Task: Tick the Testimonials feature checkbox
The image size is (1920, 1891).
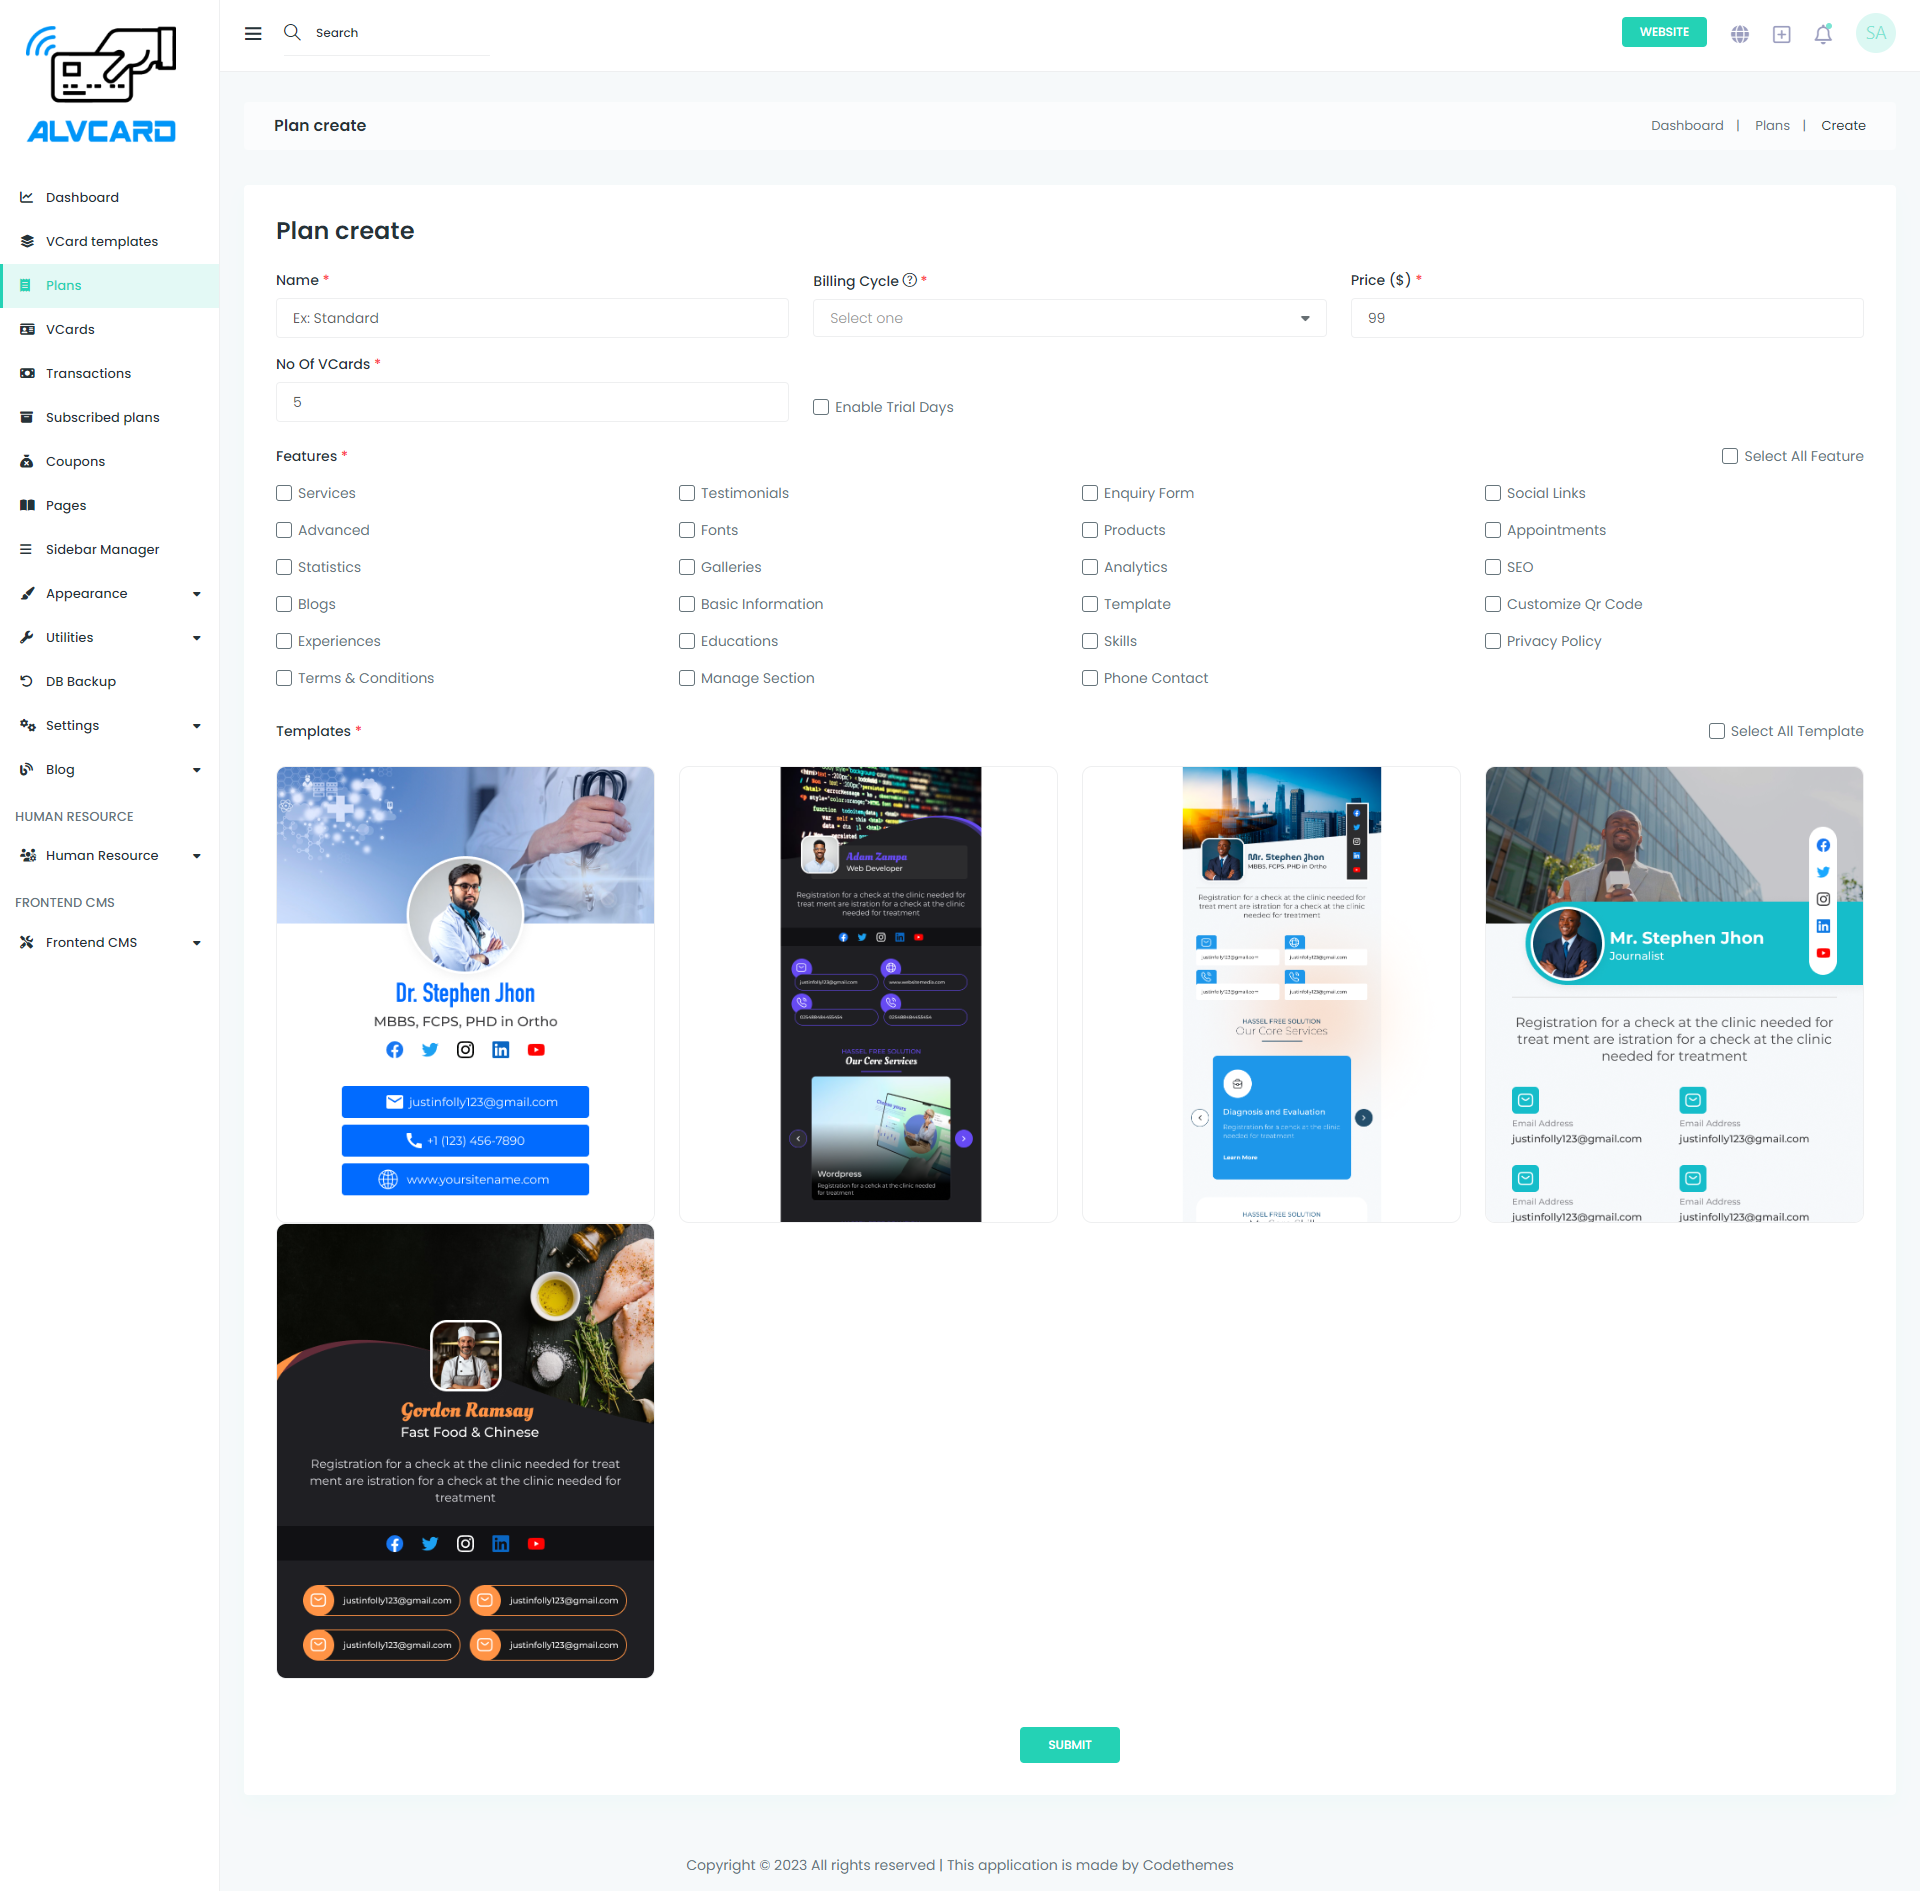Action: [687, 493]
